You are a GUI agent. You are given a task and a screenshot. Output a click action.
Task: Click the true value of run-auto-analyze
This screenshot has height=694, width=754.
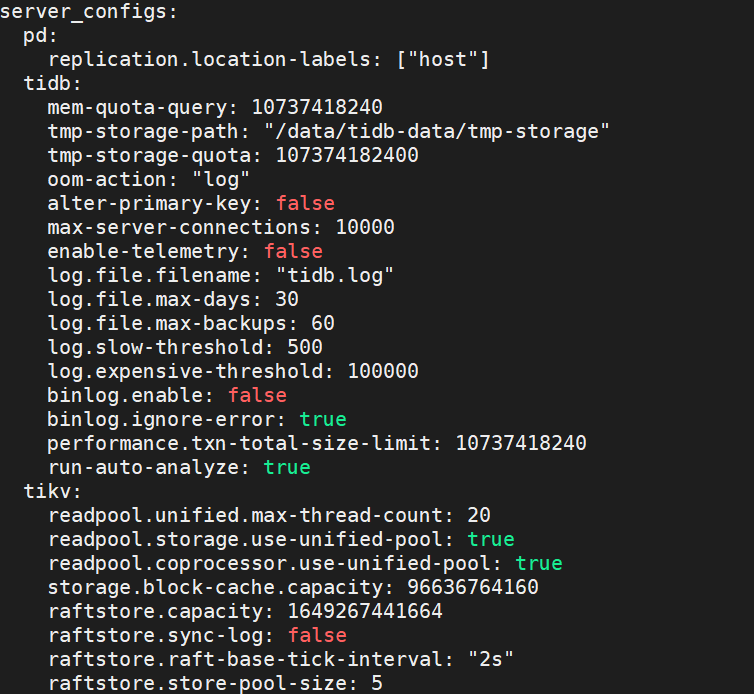tap(287, 467)
